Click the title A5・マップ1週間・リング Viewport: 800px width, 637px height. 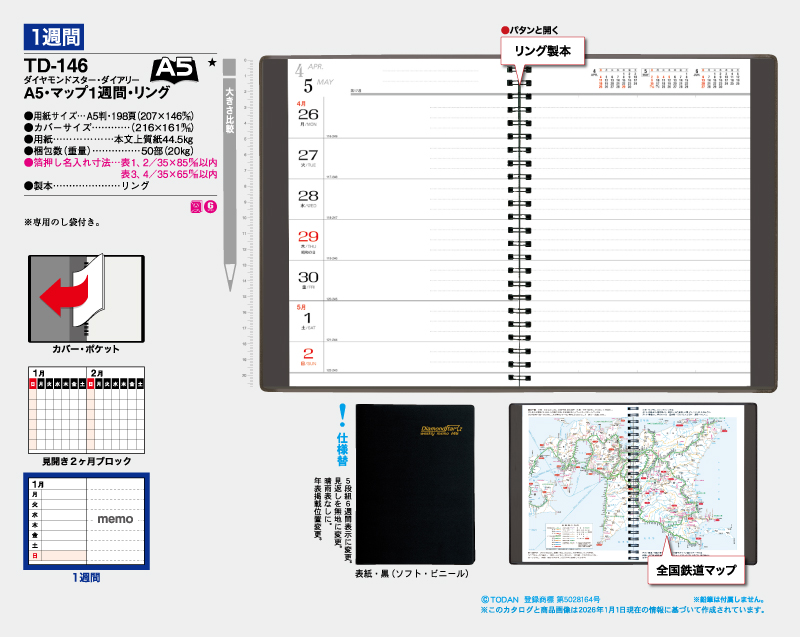point(97,92)
